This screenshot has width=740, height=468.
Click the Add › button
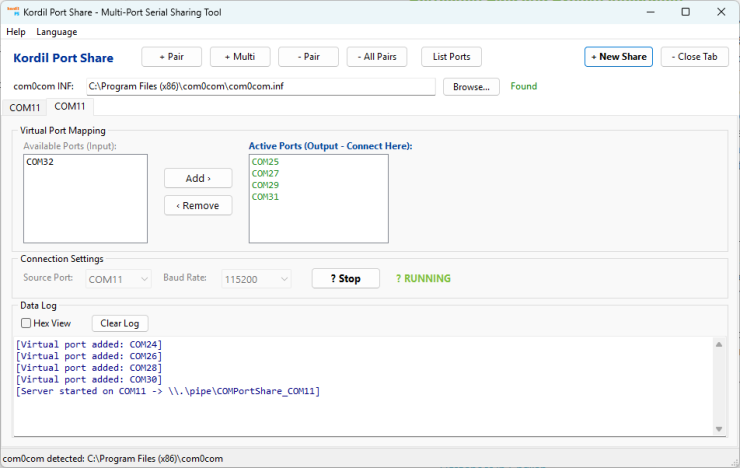[198, 178]
